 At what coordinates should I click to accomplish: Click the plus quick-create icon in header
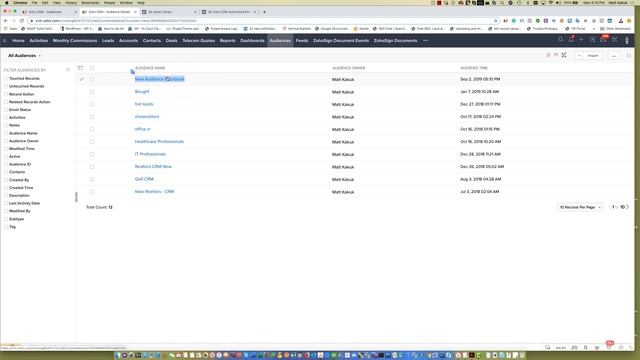[x=582, y=40]
